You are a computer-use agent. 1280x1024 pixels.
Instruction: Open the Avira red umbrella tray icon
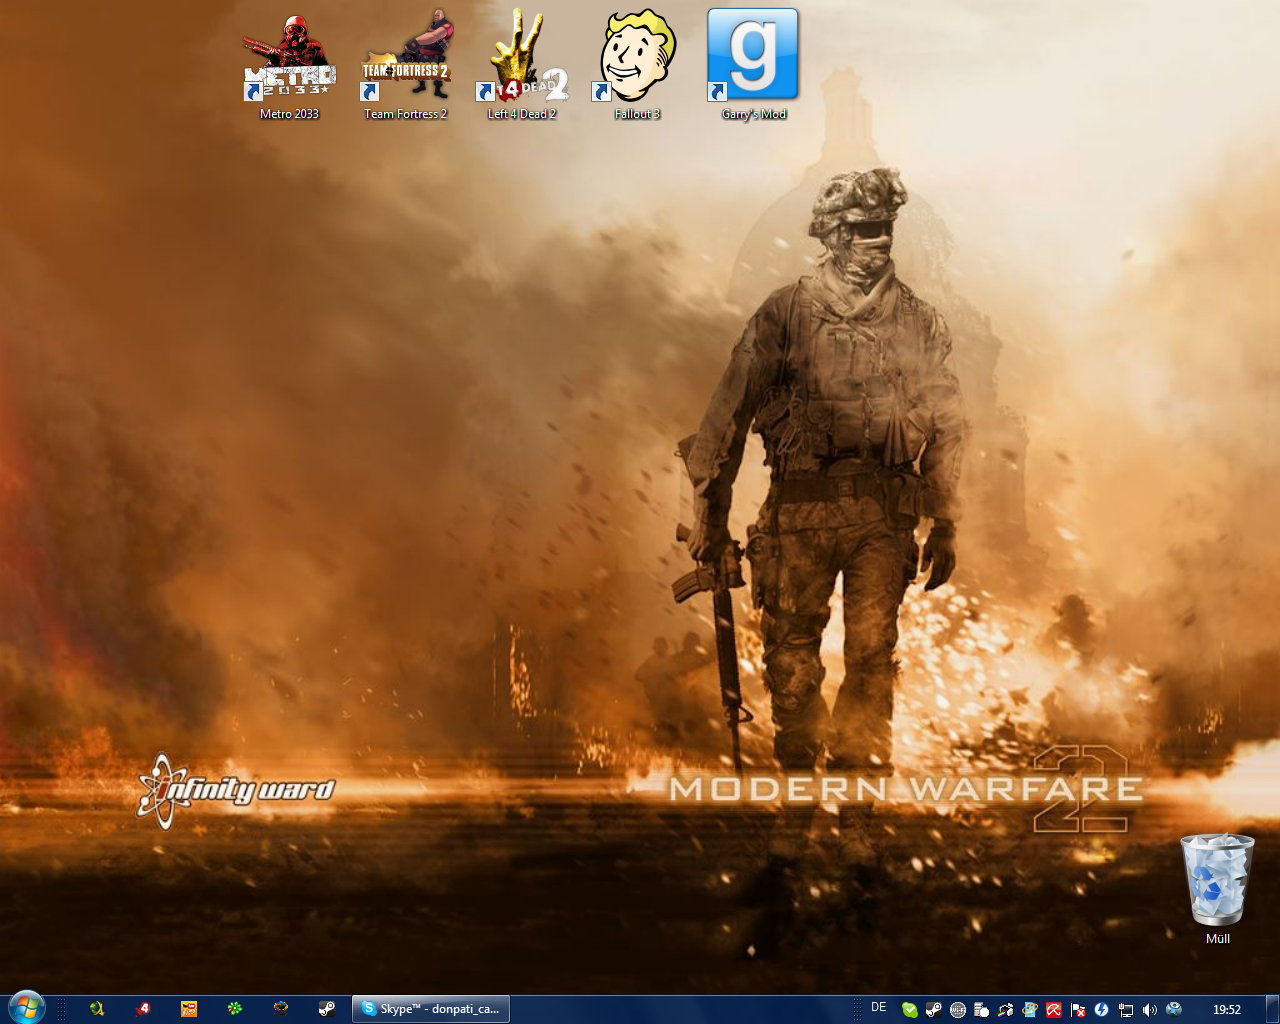click(1053, 1010)
